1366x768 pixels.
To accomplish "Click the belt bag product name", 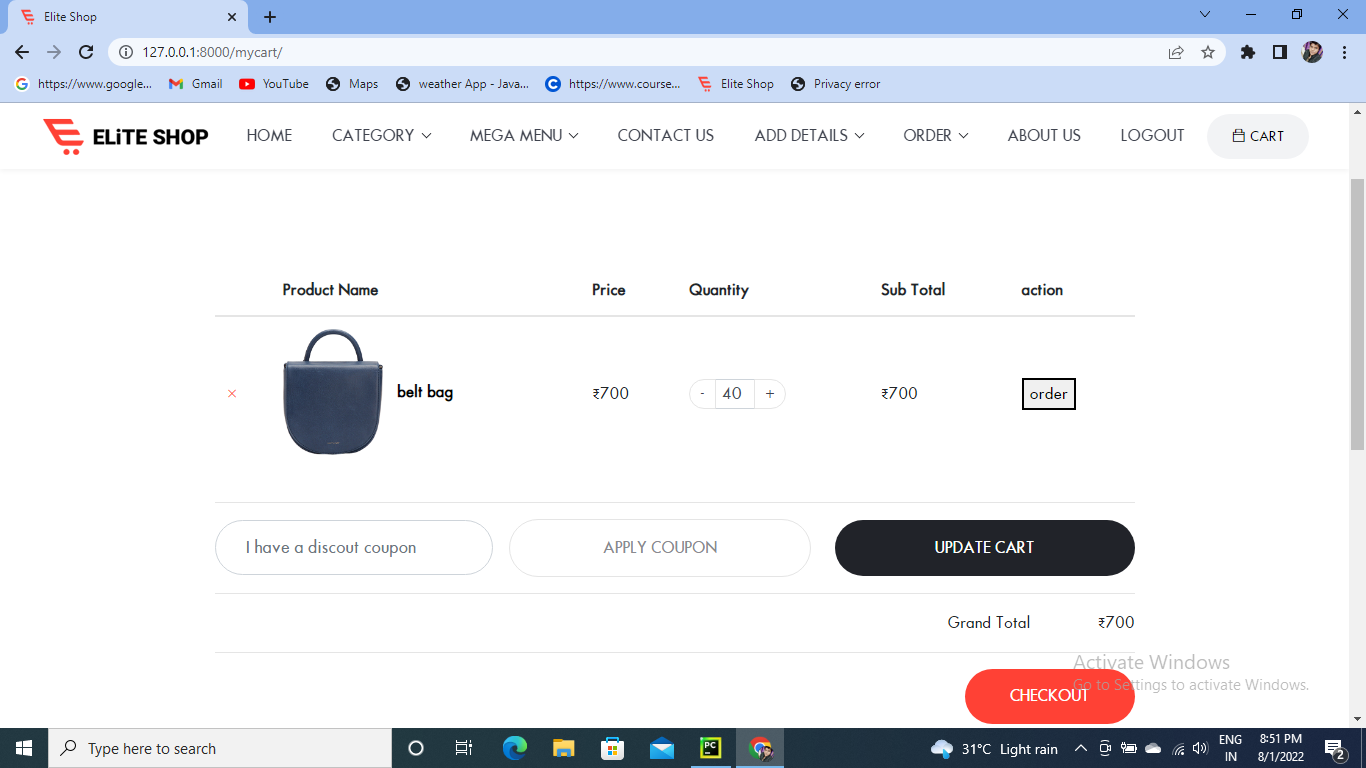I will [x=425, y=392].
